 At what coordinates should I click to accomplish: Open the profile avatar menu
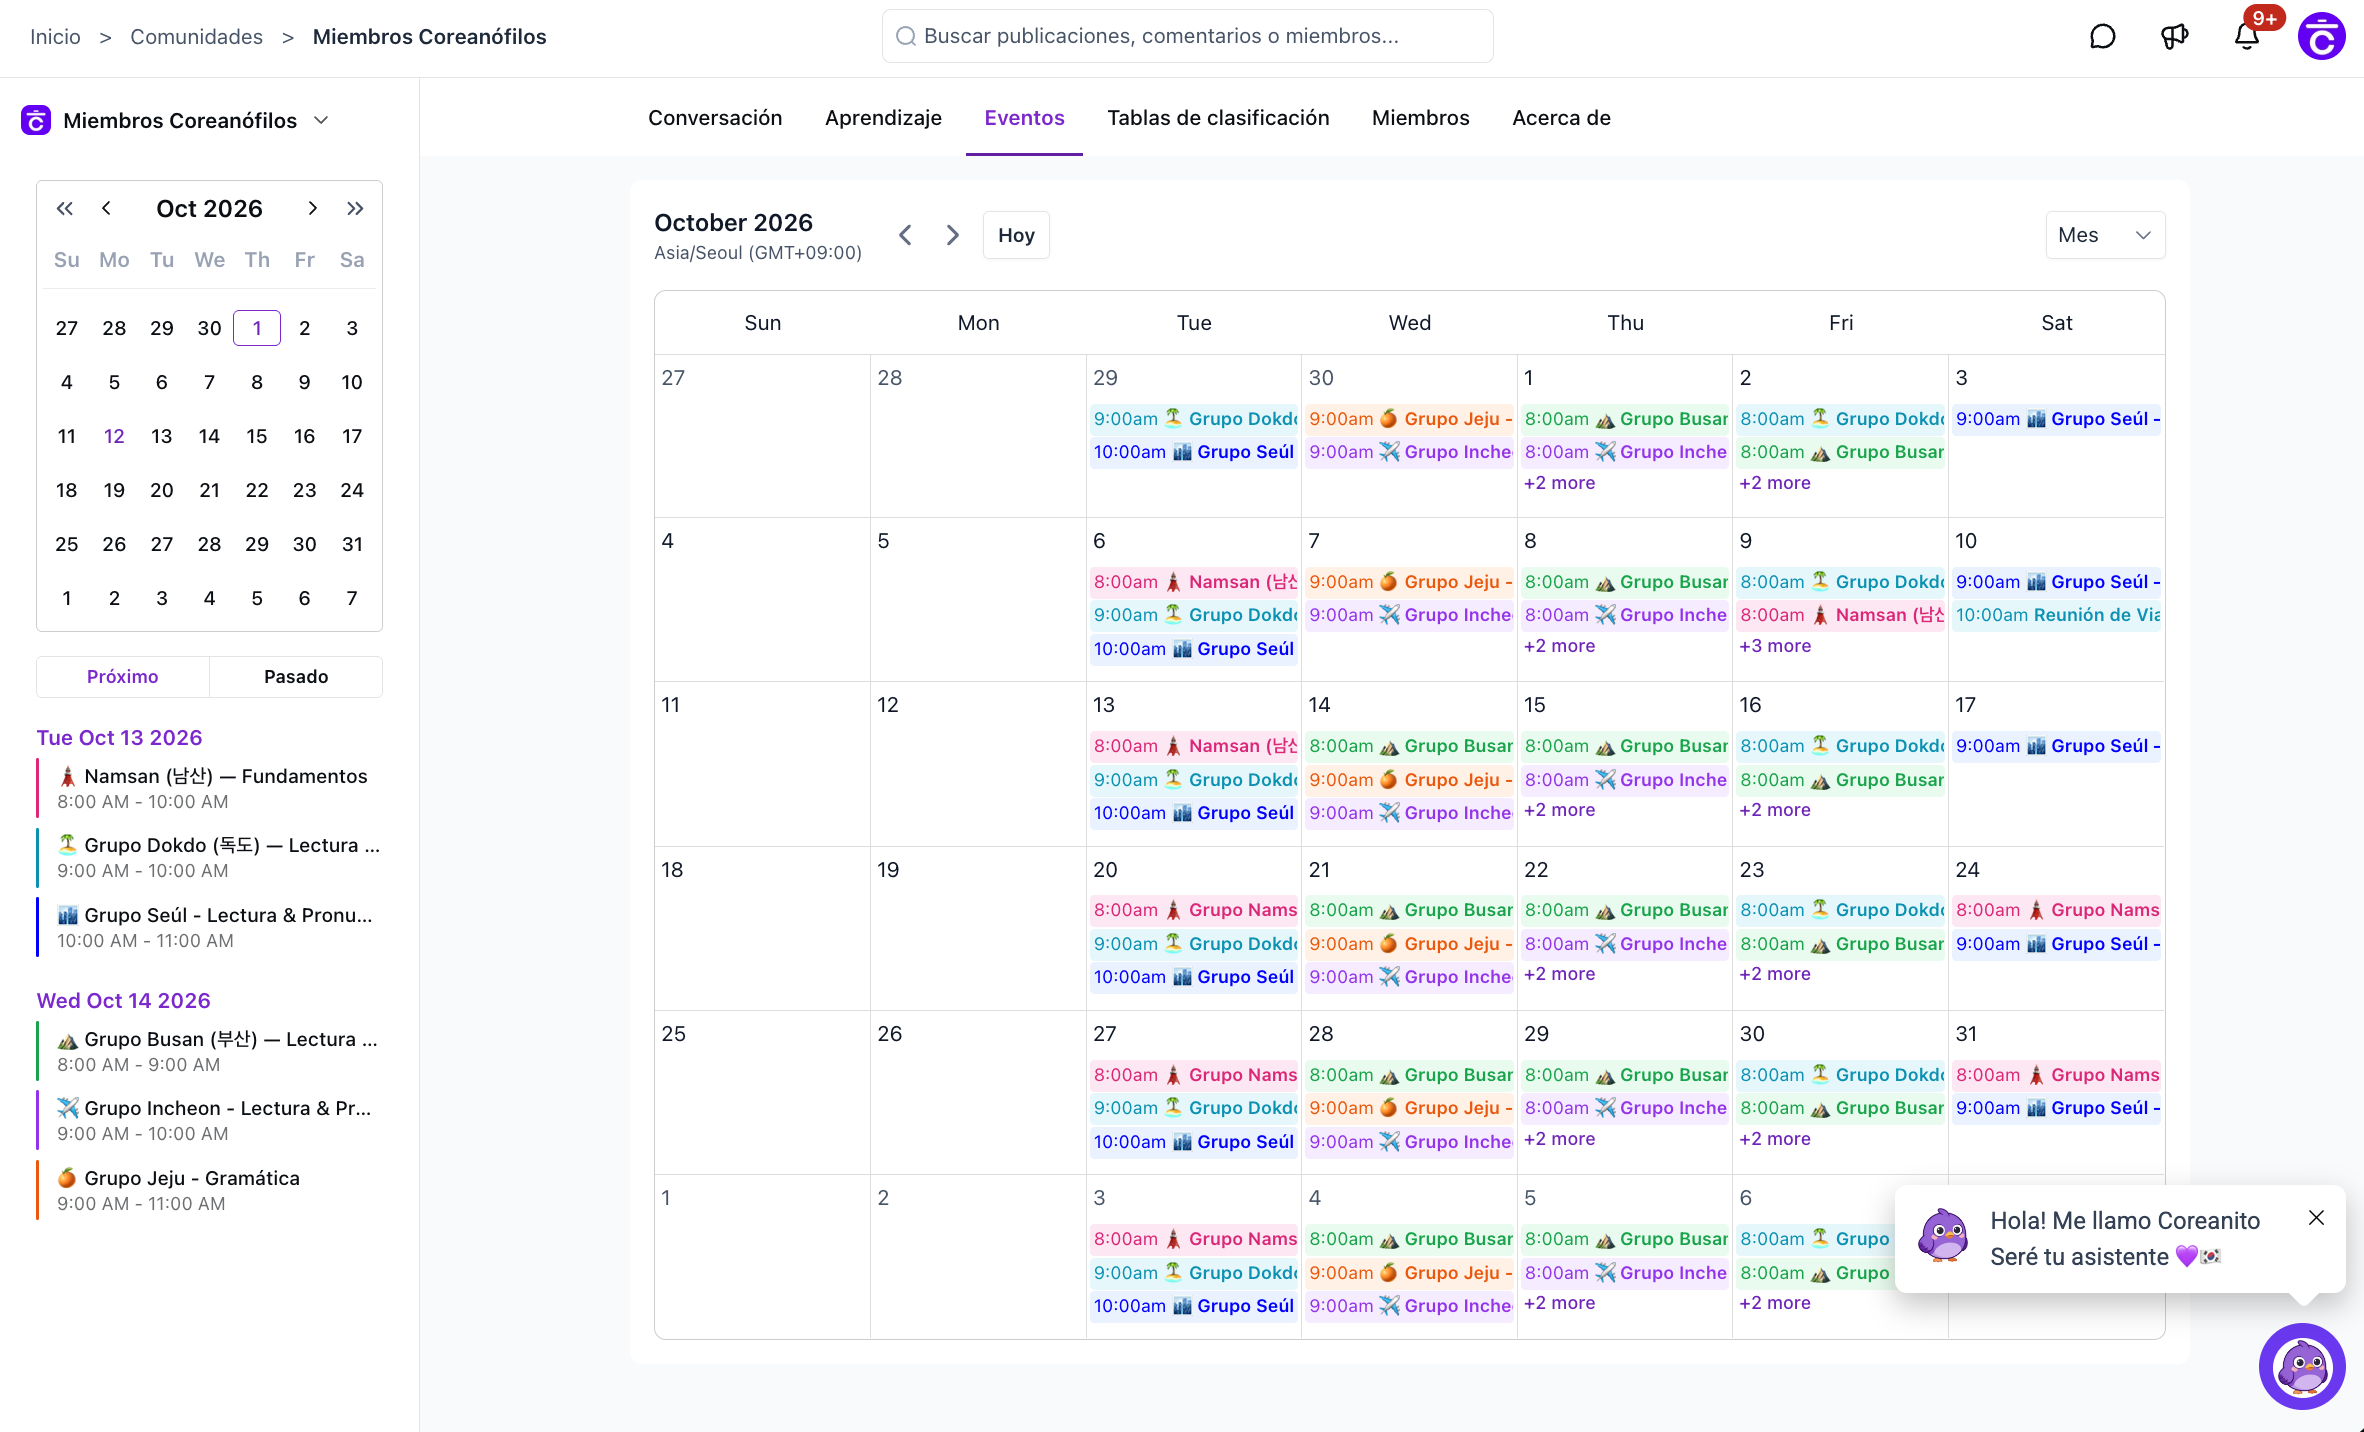pyautogui.click(x=2321, y=37)
